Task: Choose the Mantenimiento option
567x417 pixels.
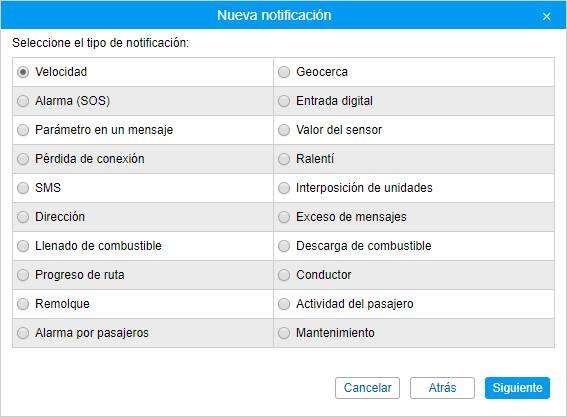Action: (x=284, y=333)
